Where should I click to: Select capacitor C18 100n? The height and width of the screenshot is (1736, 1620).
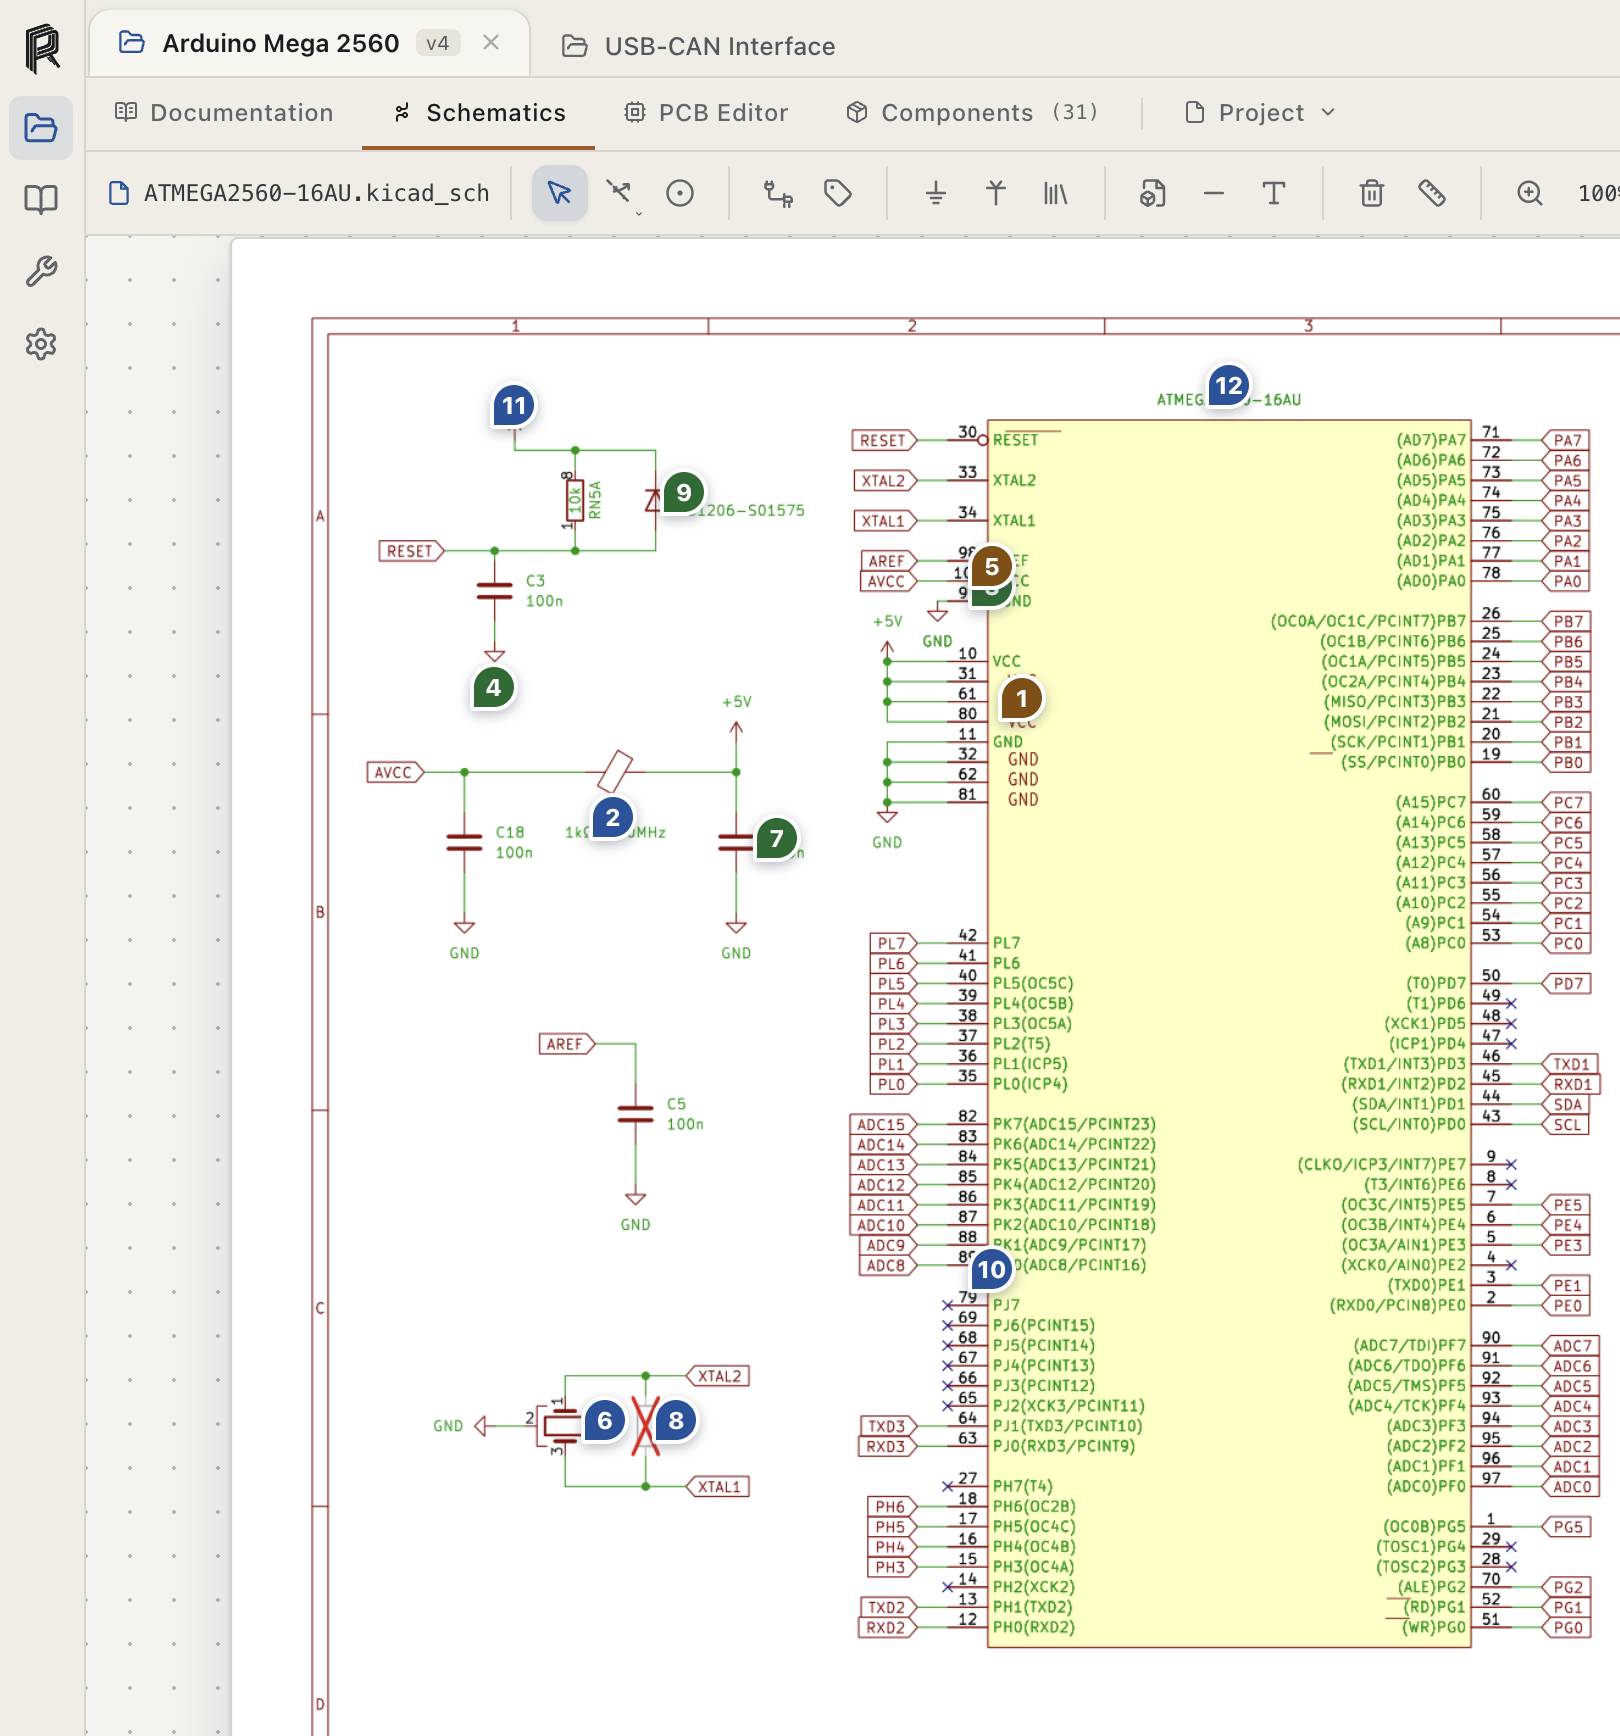[x=464, y=843]
